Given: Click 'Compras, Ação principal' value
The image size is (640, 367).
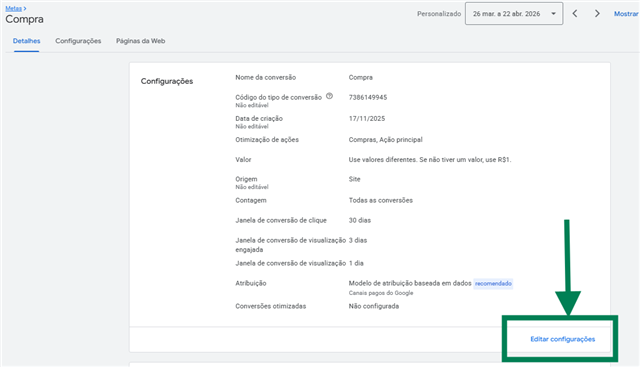Looking at the screenshot, I should (x=385, y=140).
